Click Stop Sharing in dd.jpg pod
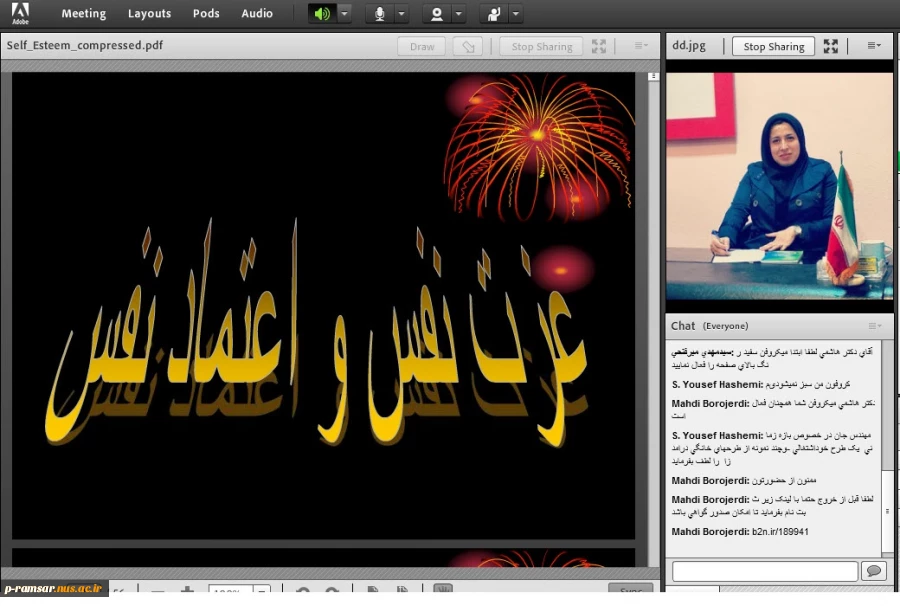This screenshot has width=900, height=606. coord(774,46)
